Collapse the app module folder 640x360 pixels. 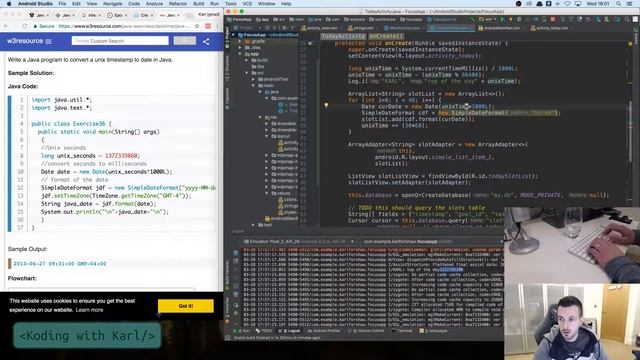point(240,54)
